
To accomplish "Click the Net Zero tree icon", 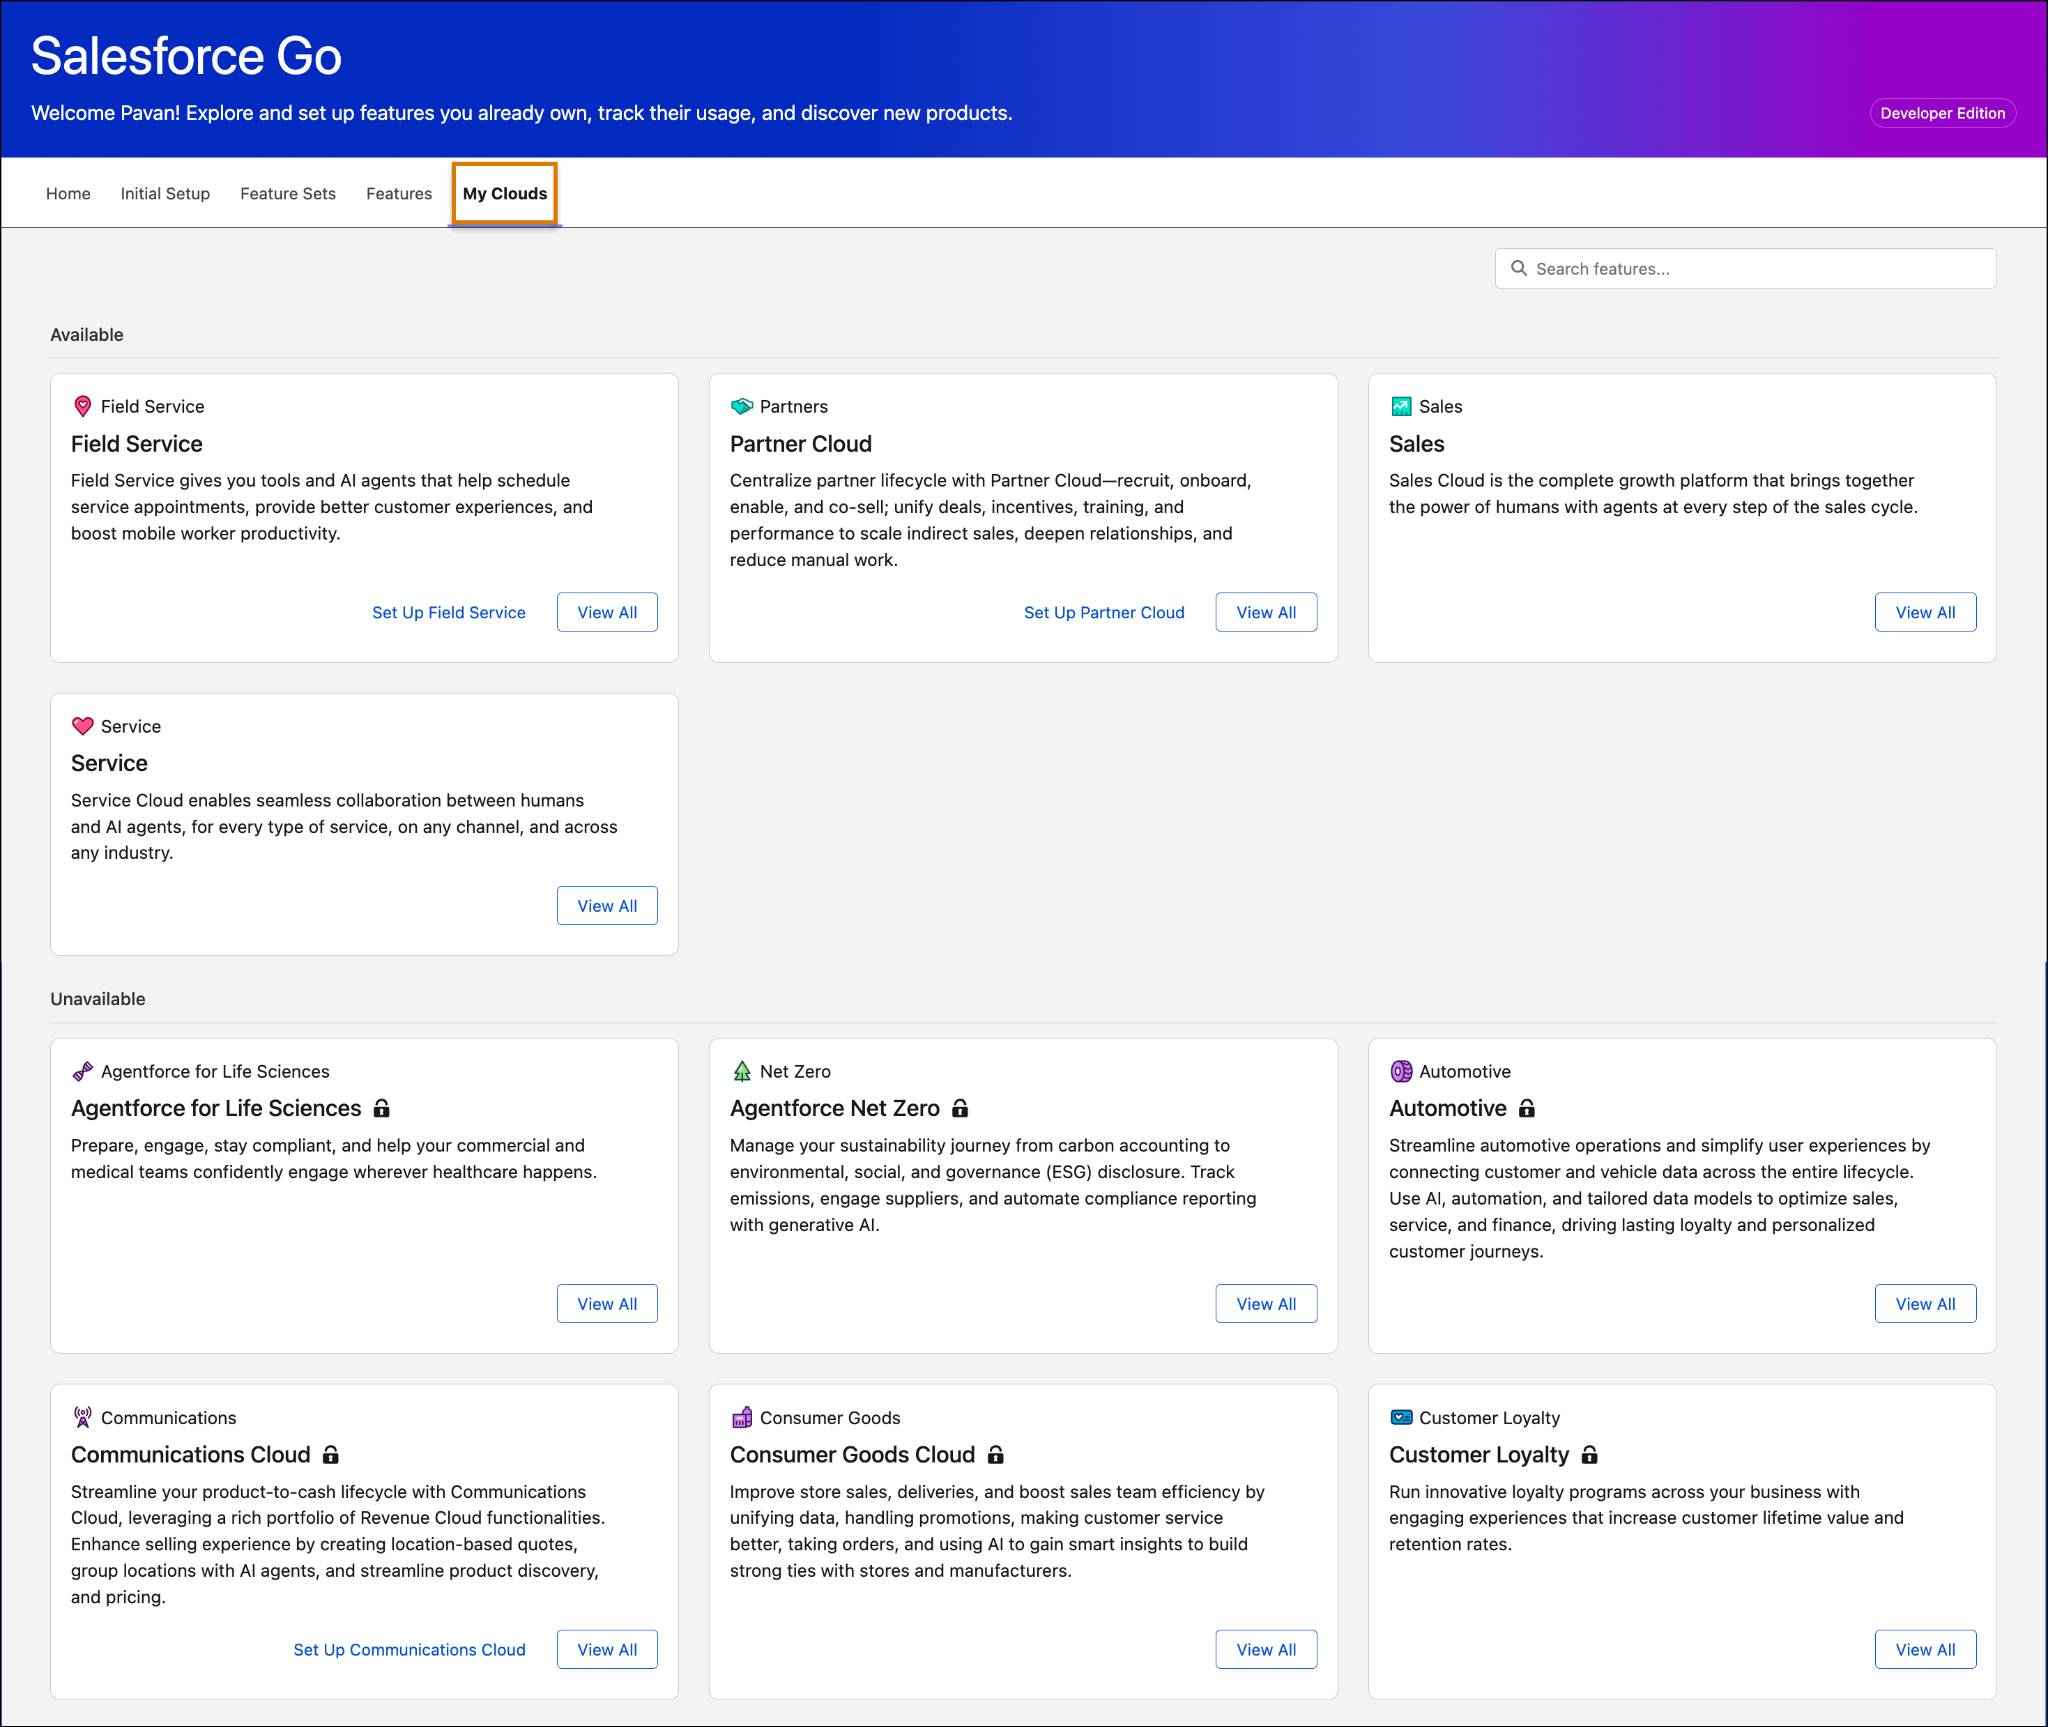I will click(742, 1071).
